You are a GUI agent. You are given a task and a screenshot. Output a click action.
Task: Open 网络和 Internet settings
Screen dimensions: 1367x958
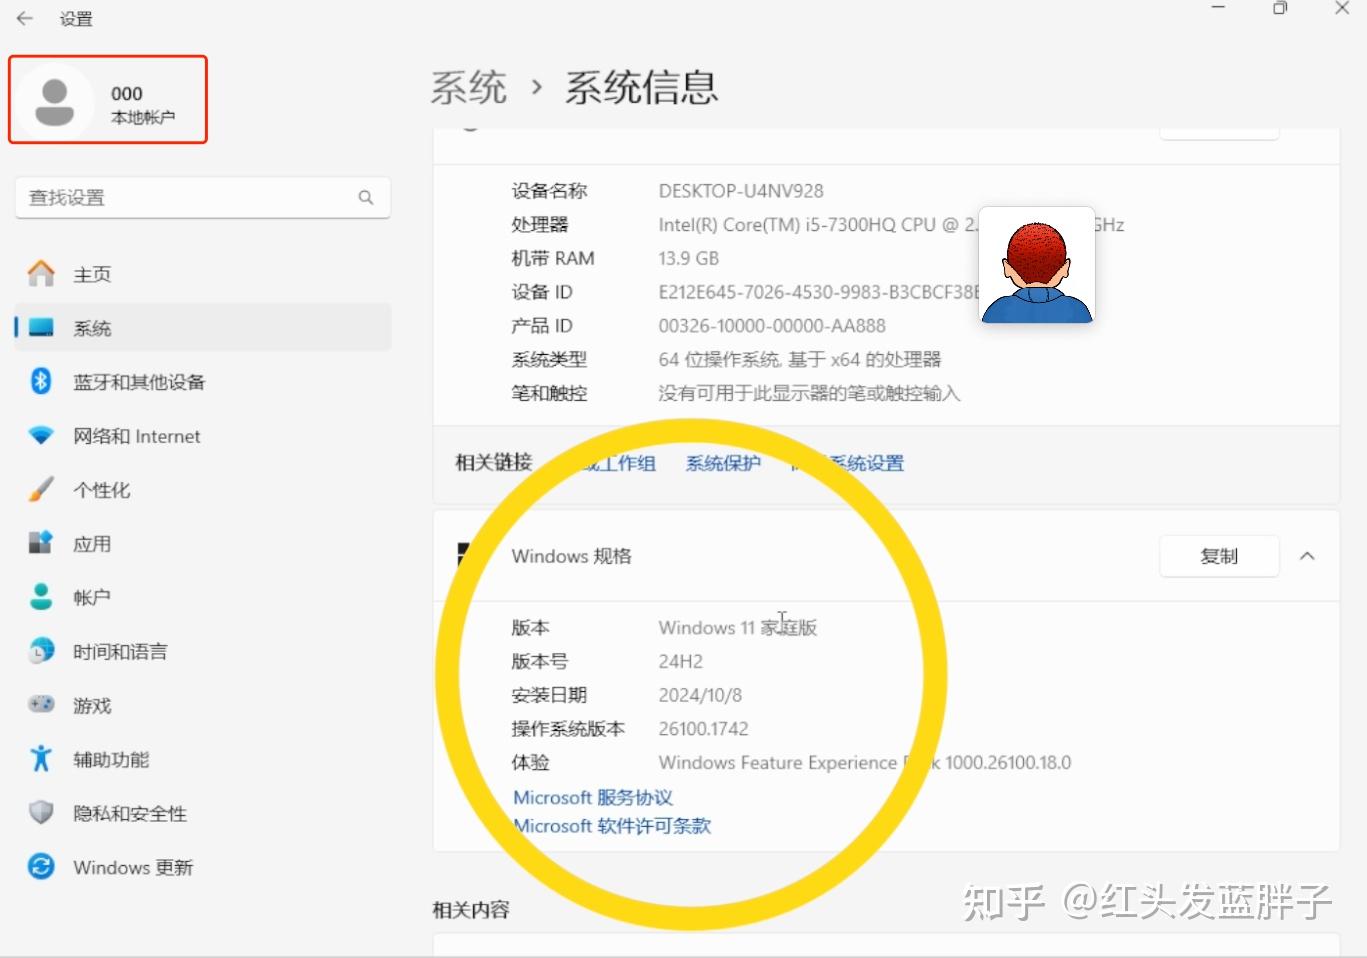pos(203,436)
